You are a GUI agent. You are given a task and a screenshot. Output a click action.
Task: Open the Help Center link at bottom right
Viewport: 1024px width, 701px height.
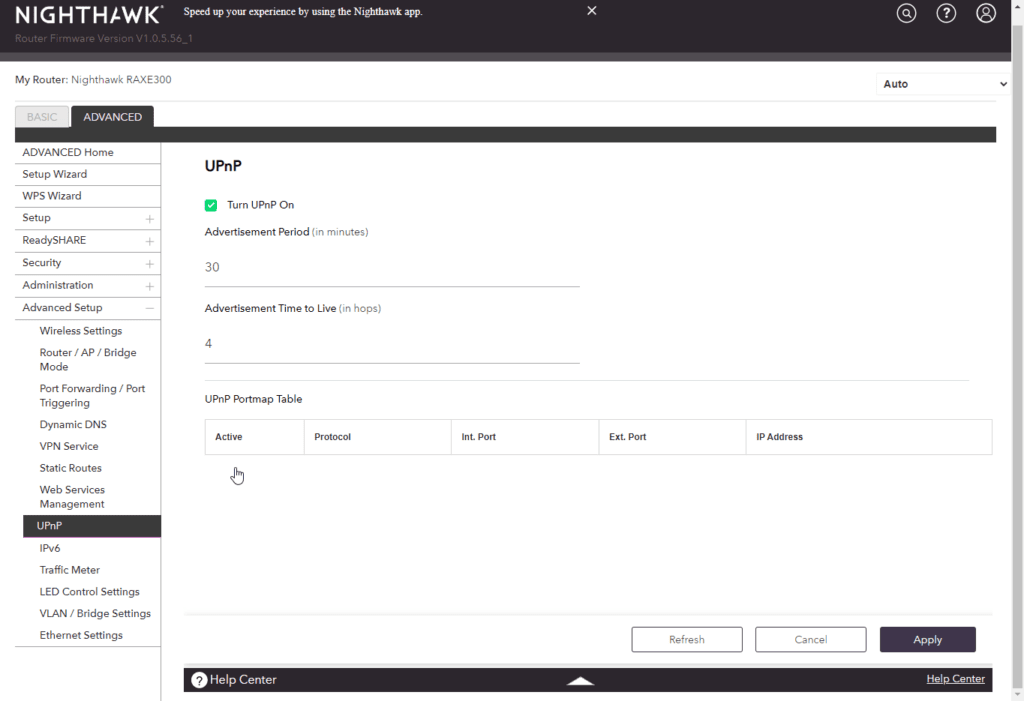(955, 679)
